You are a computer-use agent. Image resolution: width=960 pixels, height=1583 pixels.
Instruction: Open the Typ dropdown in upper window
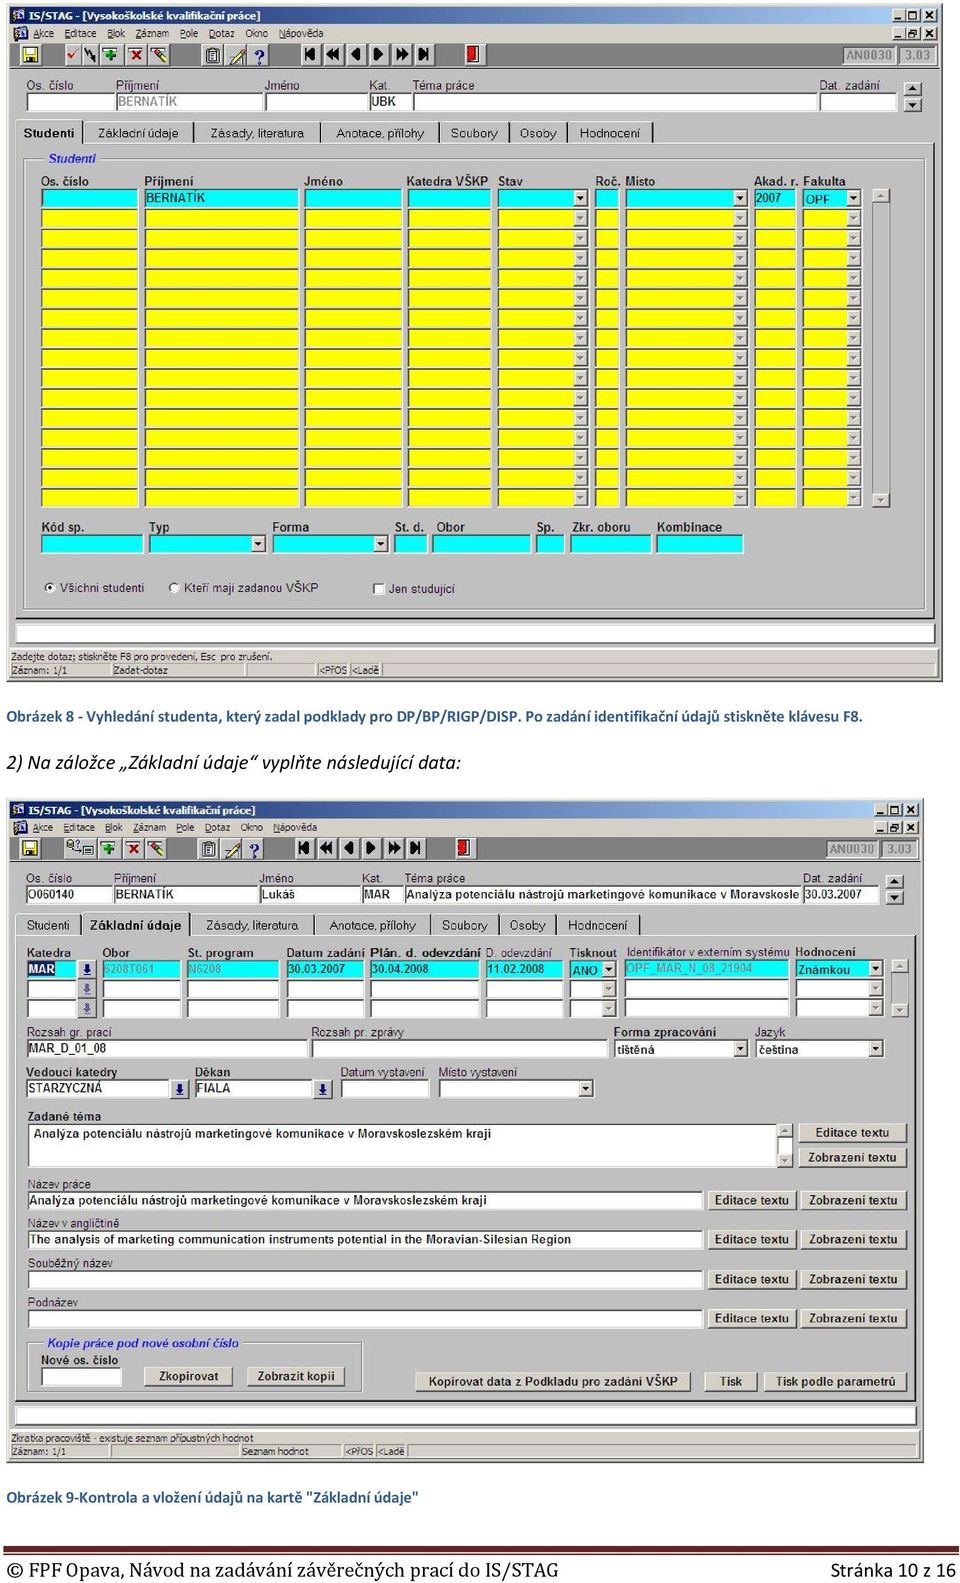pos(258,544)
